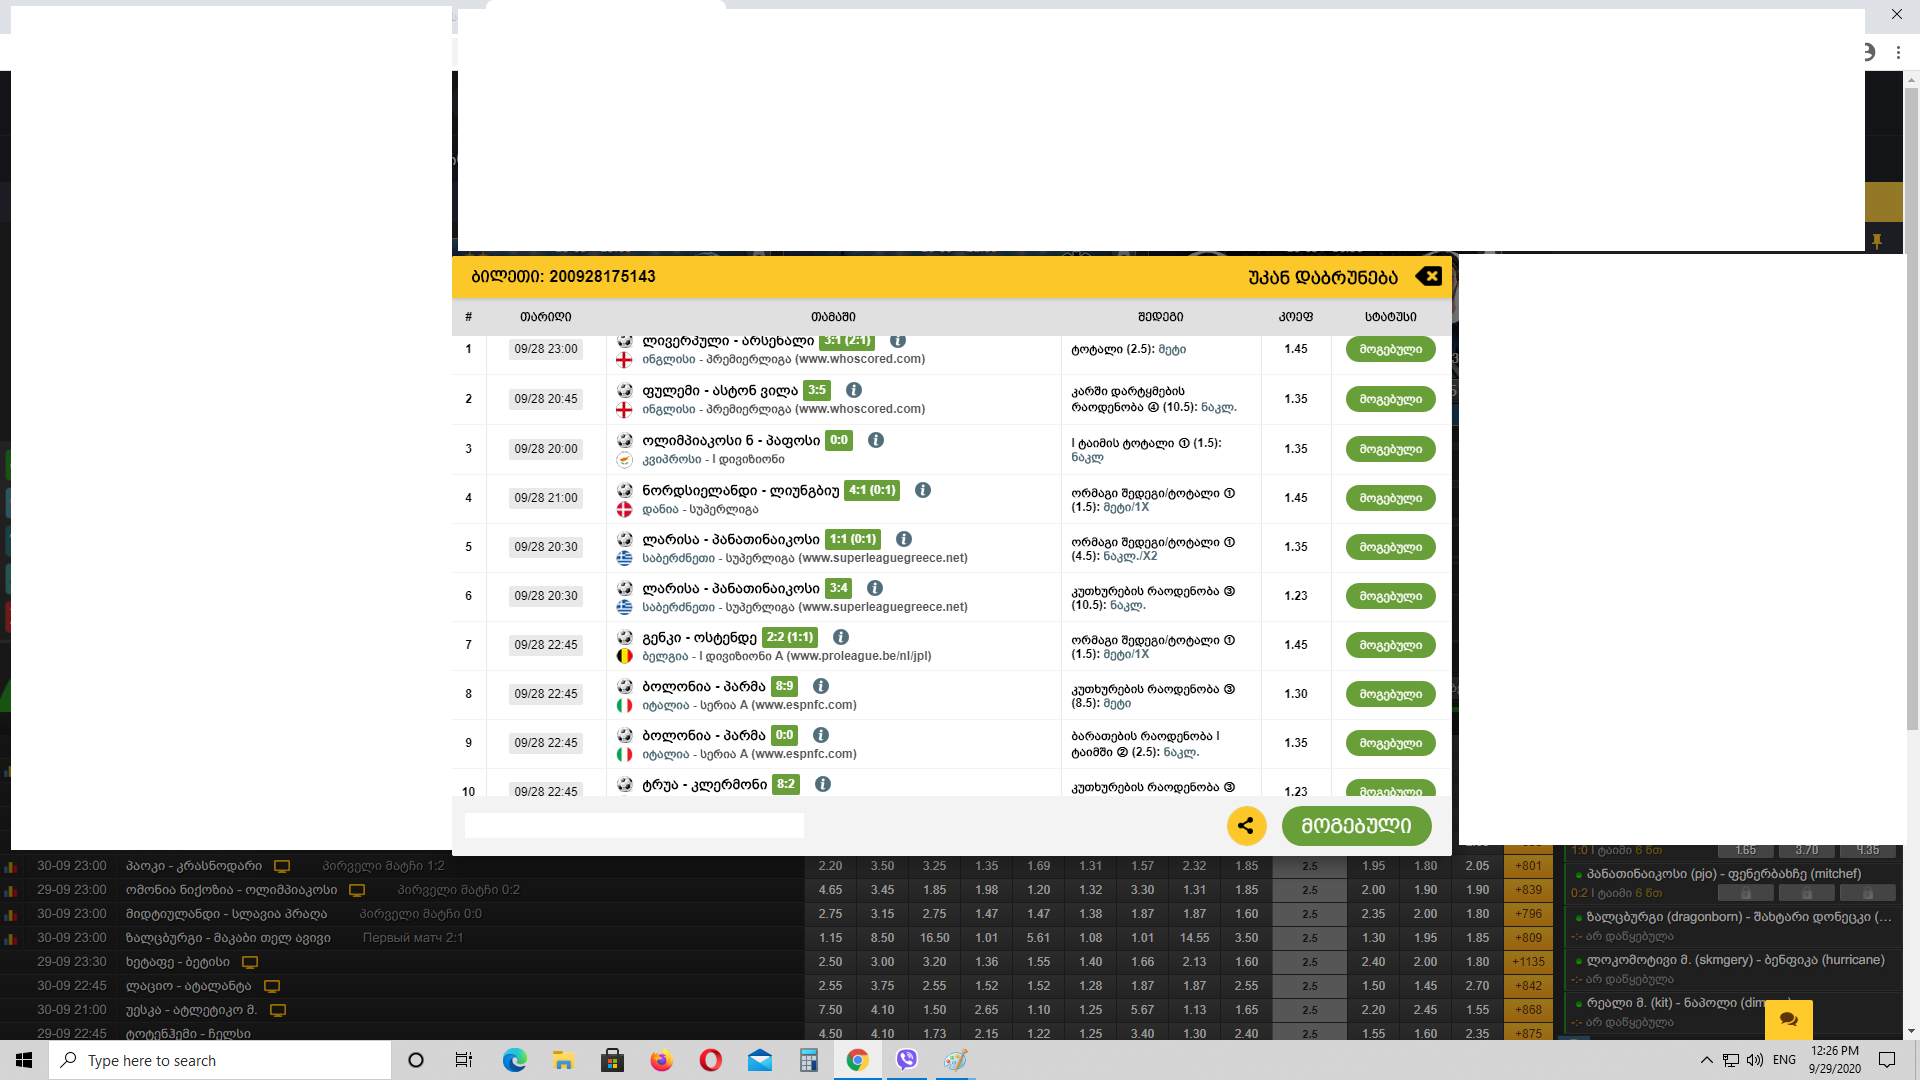The image size is (1920, 1080).
Task: Expand more markets with +1135 button
Action: point(1527,962)
